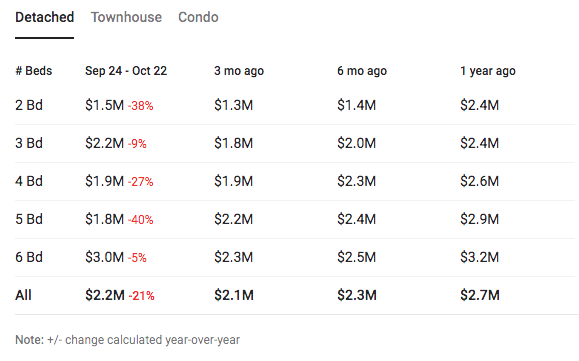Click the 1 year ago column header
This screenshot has width=579, height=361.
[488, 71]
